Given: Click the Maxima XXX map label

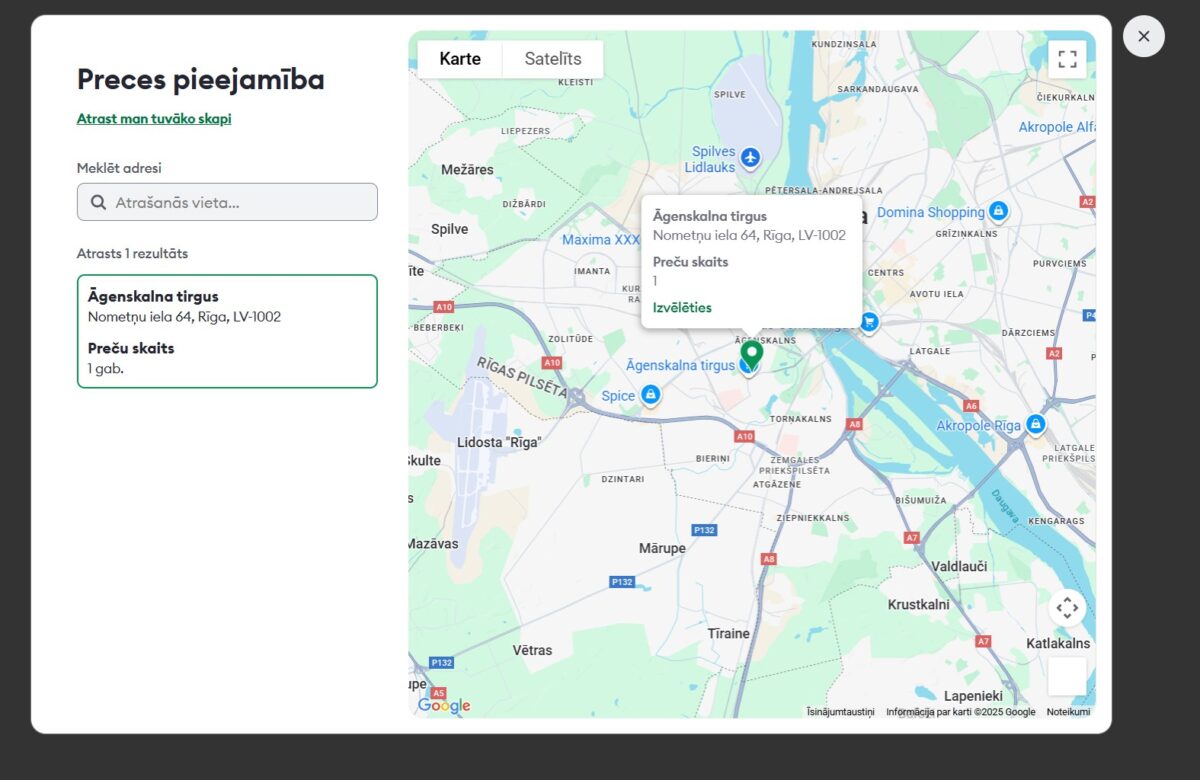Looking at the screenshot, I should [x=600, y=240].
